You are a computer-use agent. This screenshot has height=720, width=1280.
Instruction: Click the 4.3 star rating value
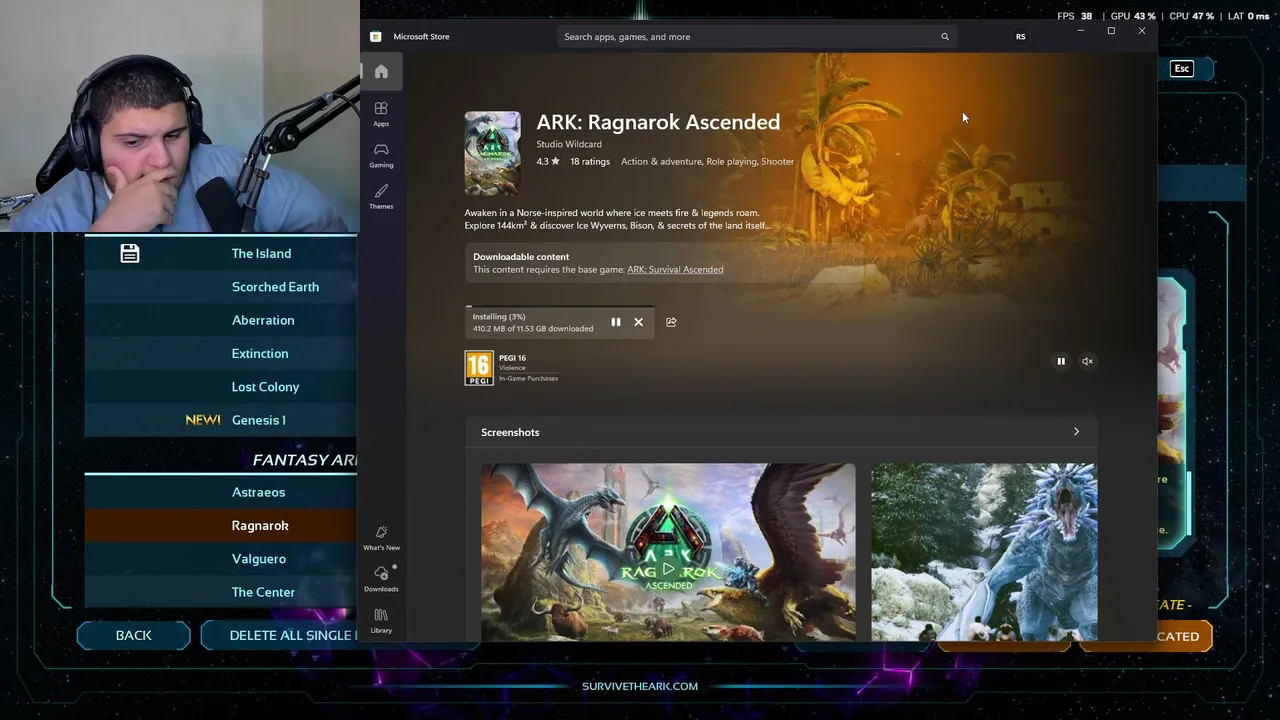click(x=548, y=162)
